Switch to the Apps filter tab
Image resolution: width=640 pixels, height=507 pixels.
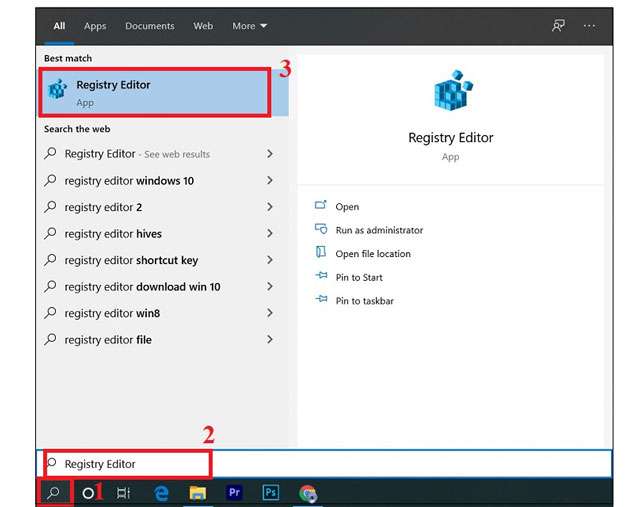point(95,26)
